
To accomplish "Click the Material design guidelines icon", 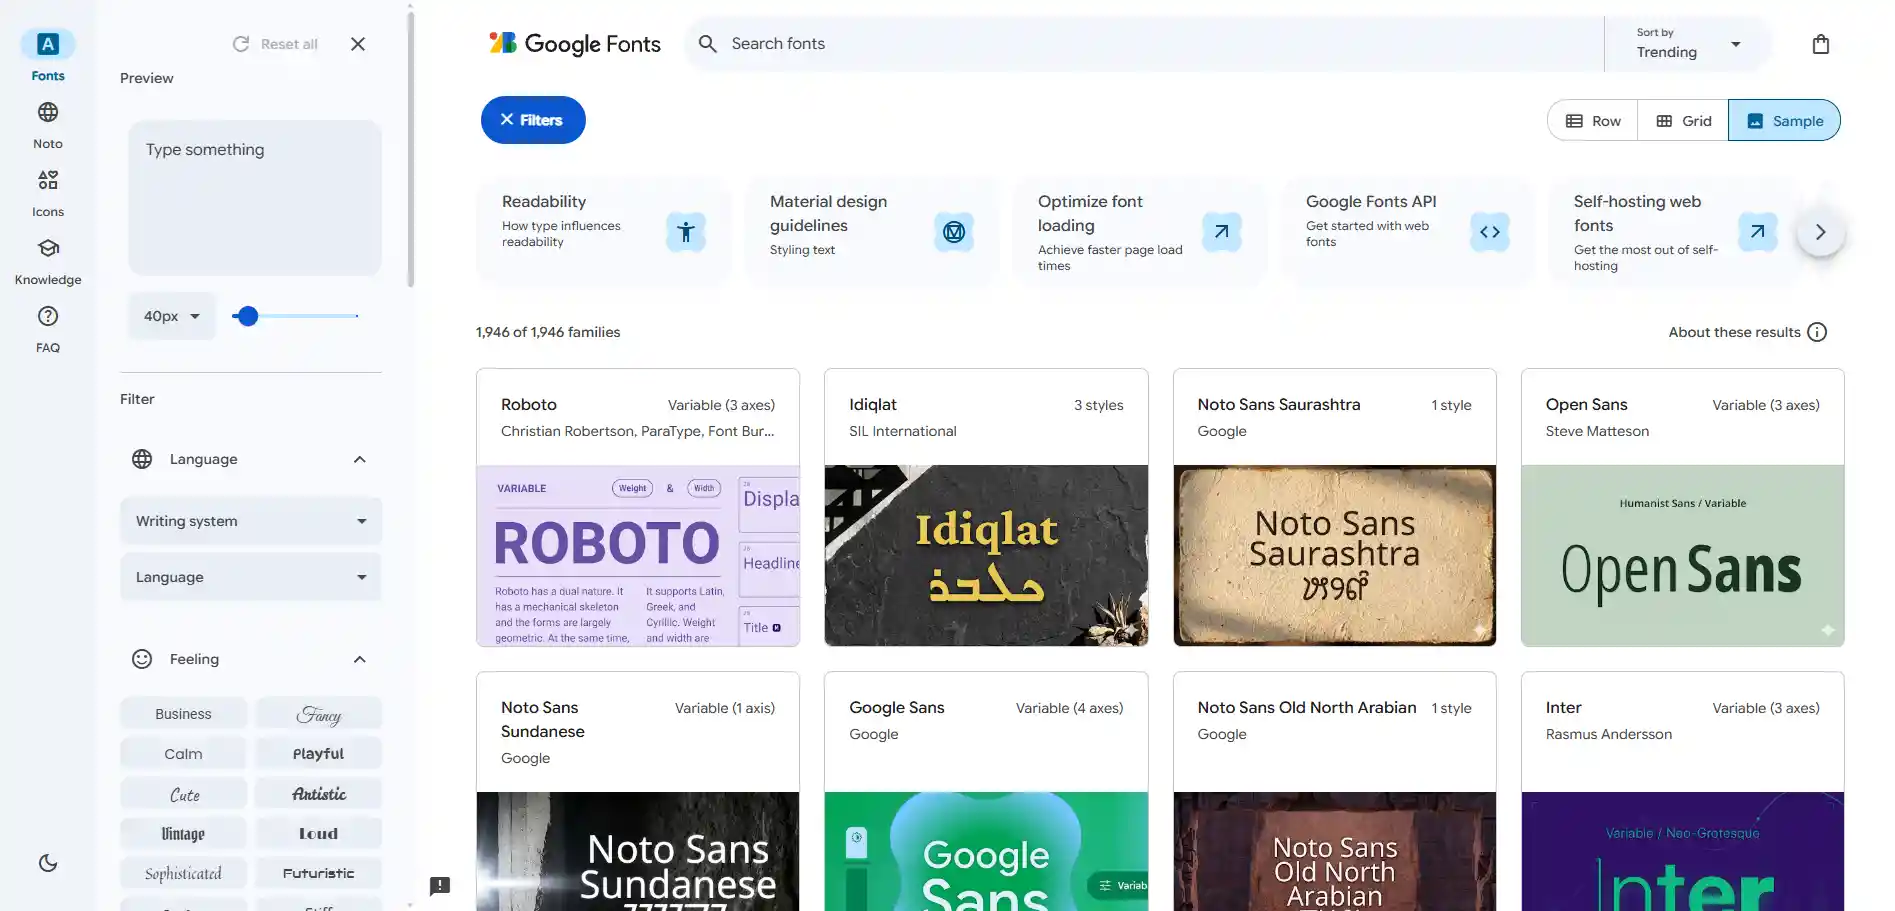I will tap(954, 232).
